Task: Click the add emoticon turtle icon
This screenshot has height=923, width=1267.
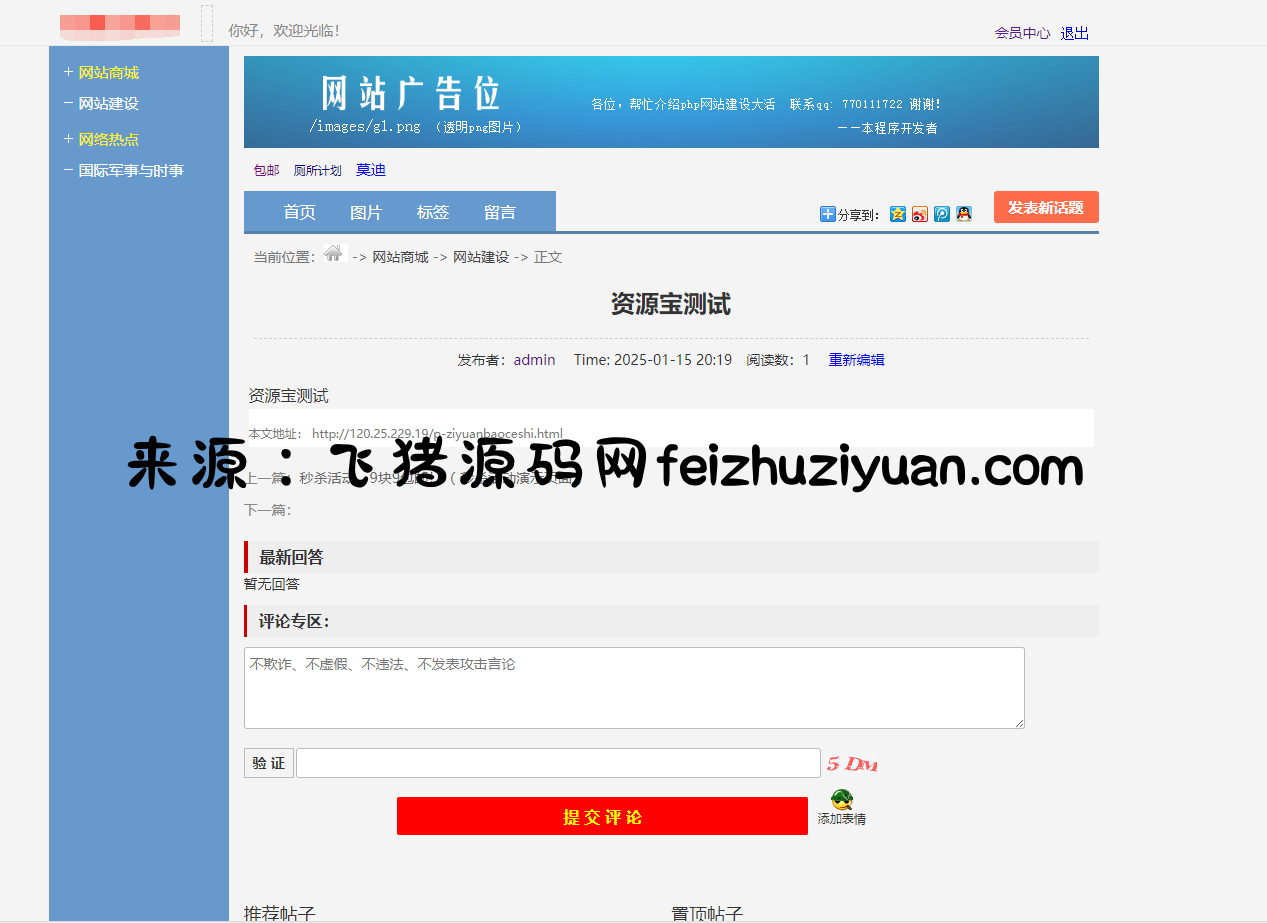Action: click(842, 800)
